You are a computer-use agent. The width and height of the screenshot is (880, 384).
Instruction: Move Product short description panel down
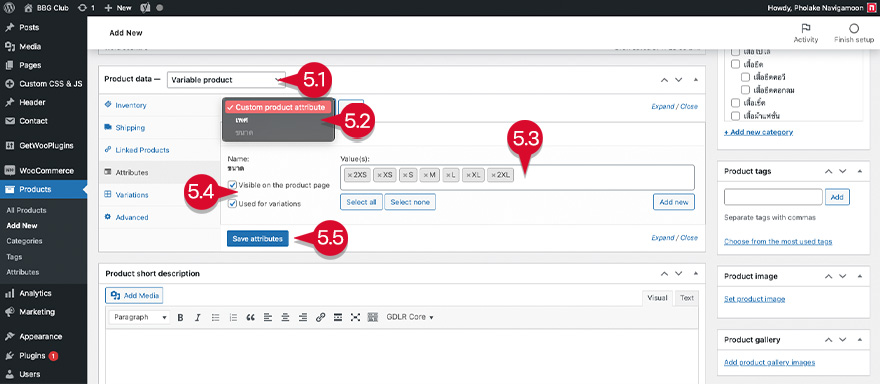point(679,274)
